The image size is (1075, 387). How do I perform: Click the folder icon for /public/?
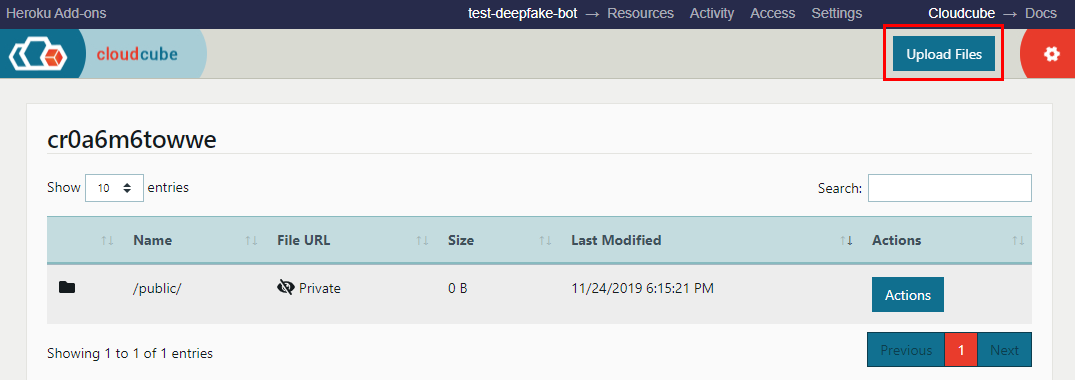[x=67, y=288]
